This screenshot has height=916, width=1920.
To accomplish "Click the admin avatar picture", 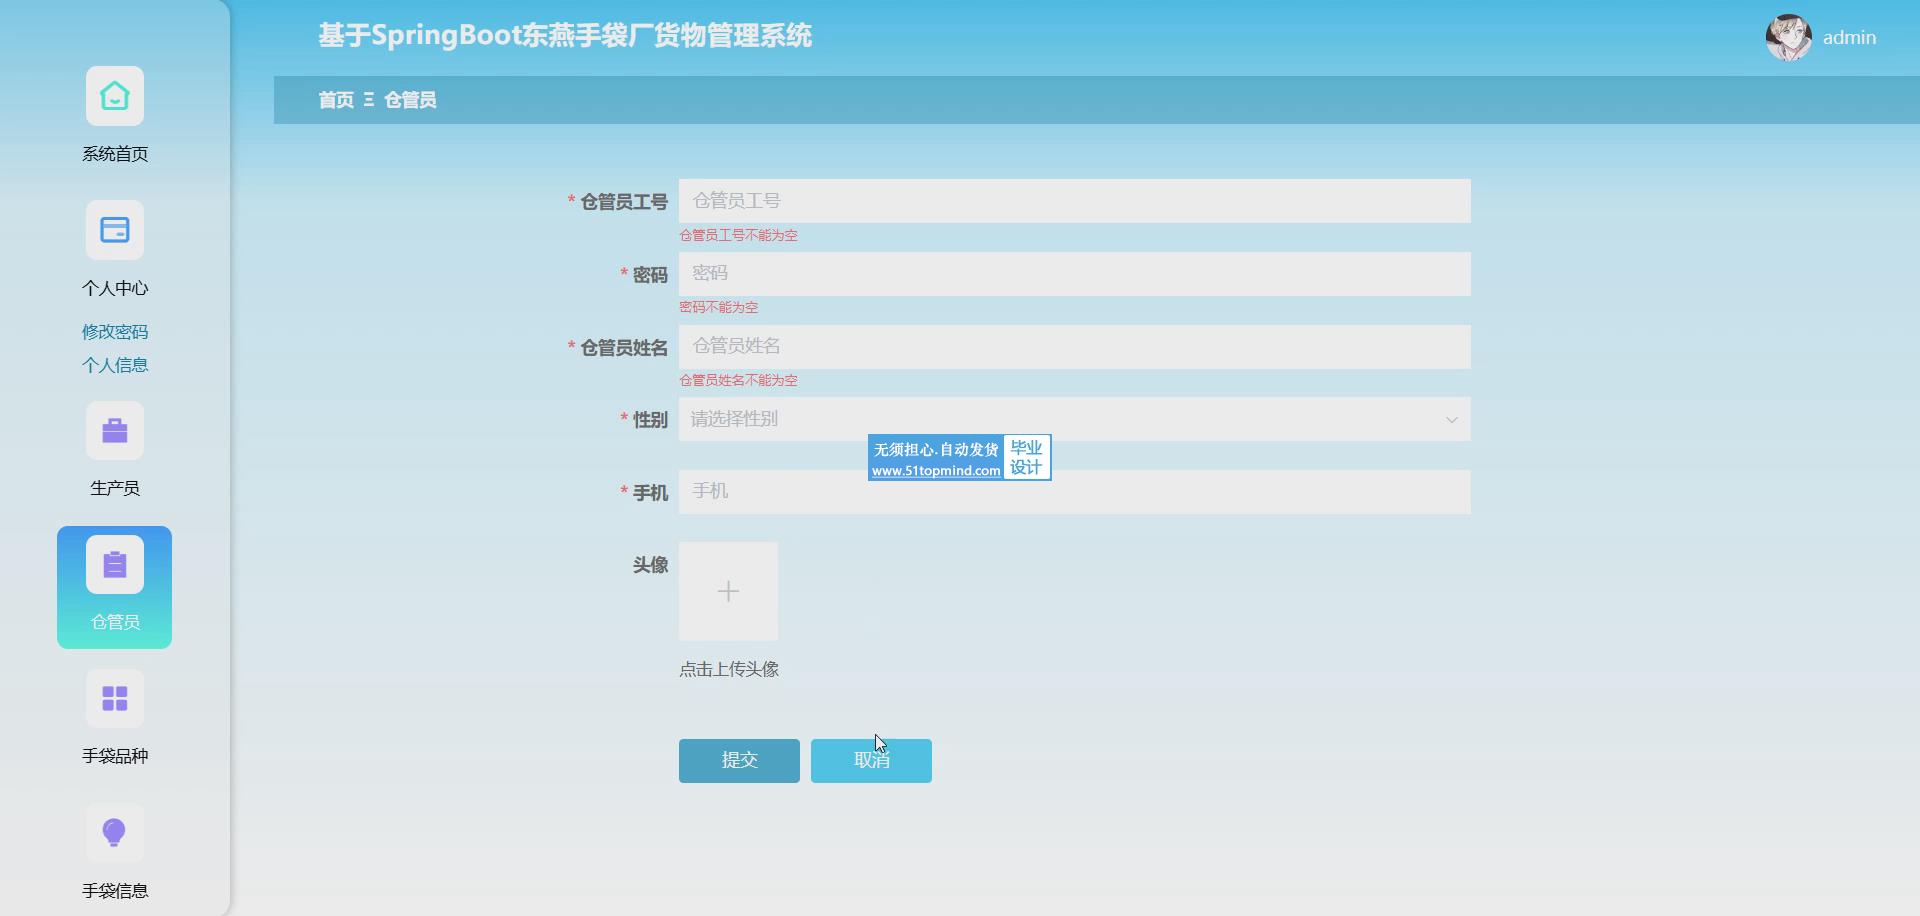I will pyautogui.click(x=1788, y=38).
